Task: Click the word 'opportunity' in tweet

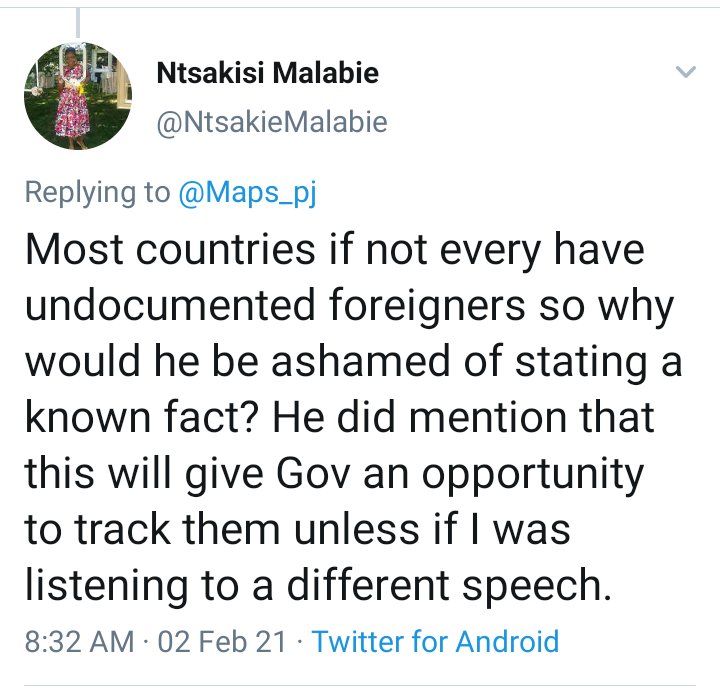Action: tap(533, 475)
